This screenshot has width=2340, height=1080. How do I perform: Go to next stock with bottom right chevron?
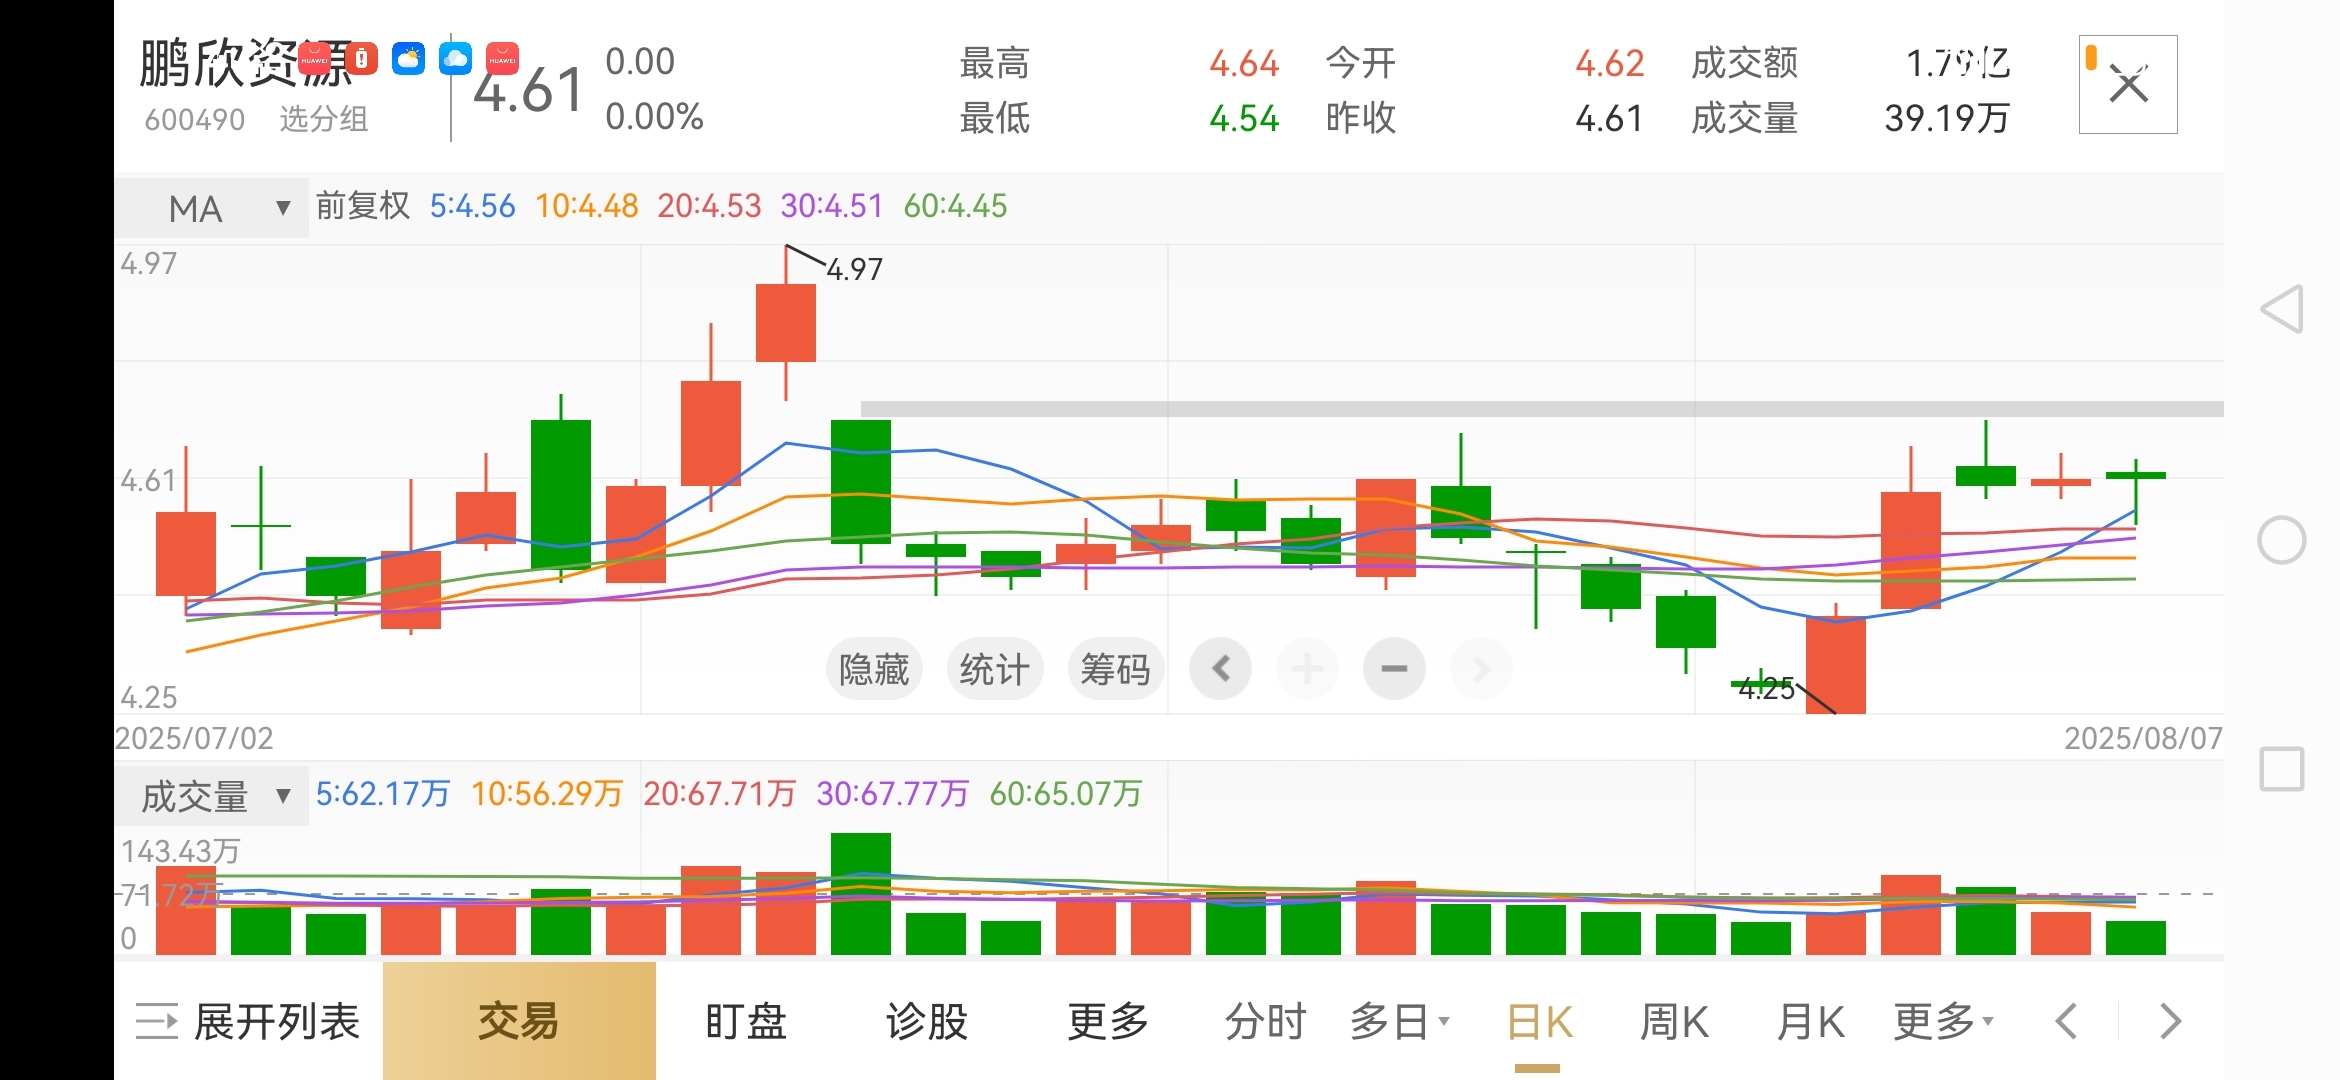tap(2170, 1022)
